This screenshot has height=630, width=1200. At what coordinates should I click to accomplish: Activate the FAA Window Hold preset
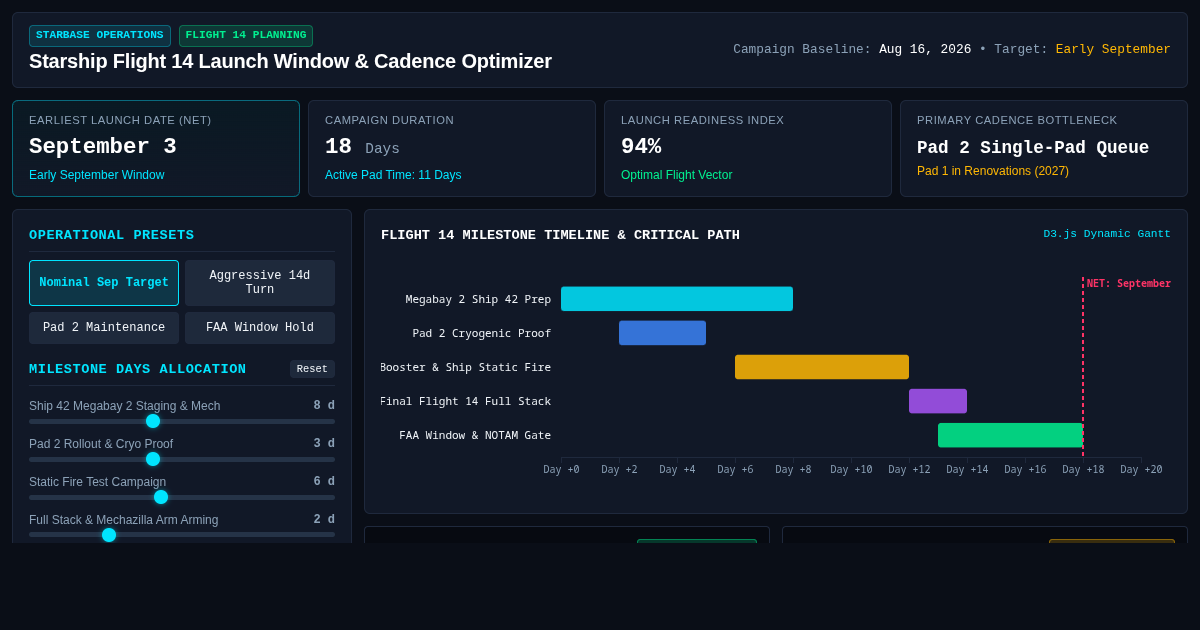point(260,328)
